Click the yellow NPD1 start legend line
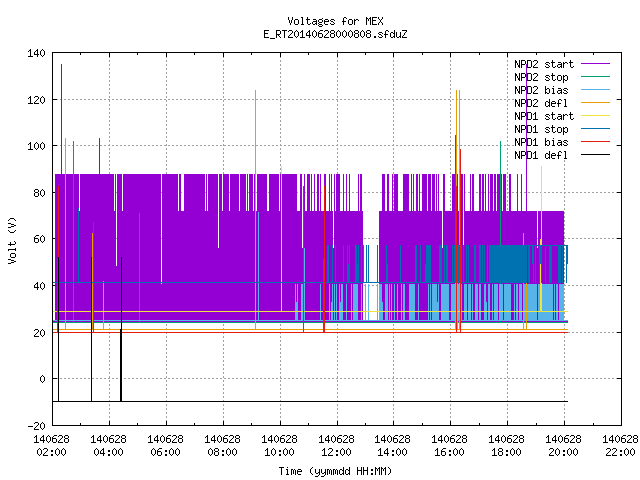Viewport: 640px width, 480px height. tap(596, 116)
